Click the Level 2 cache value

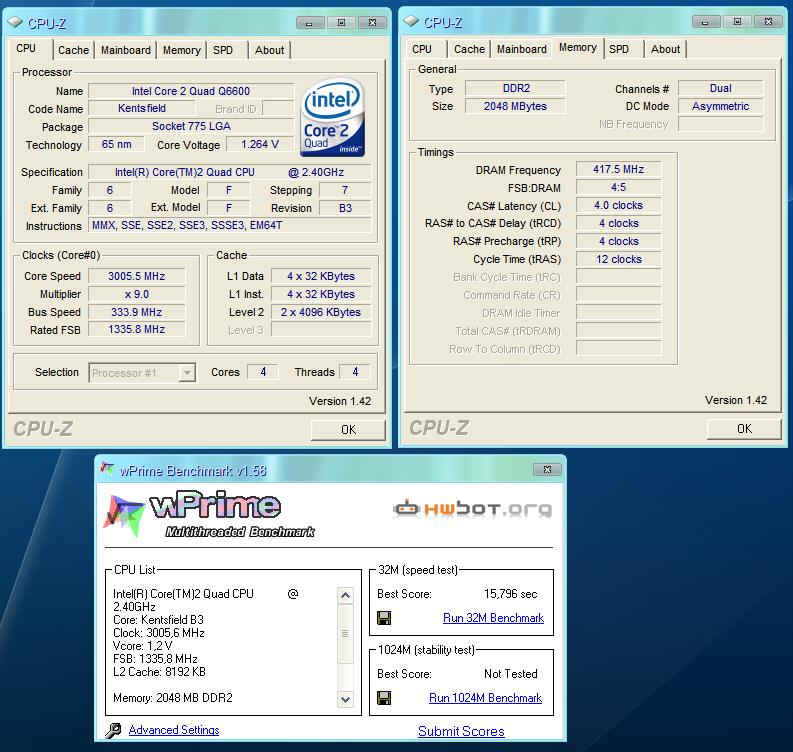321,312
